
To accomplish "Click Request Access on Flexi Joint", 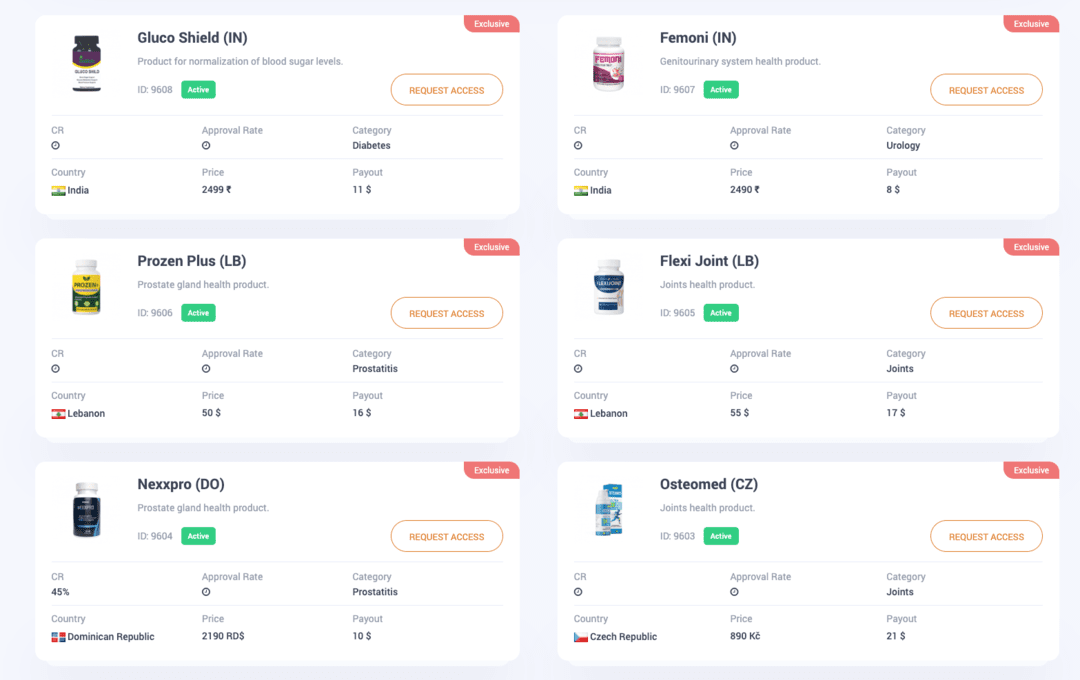I will pyautogui.click(x=986, y=313).
